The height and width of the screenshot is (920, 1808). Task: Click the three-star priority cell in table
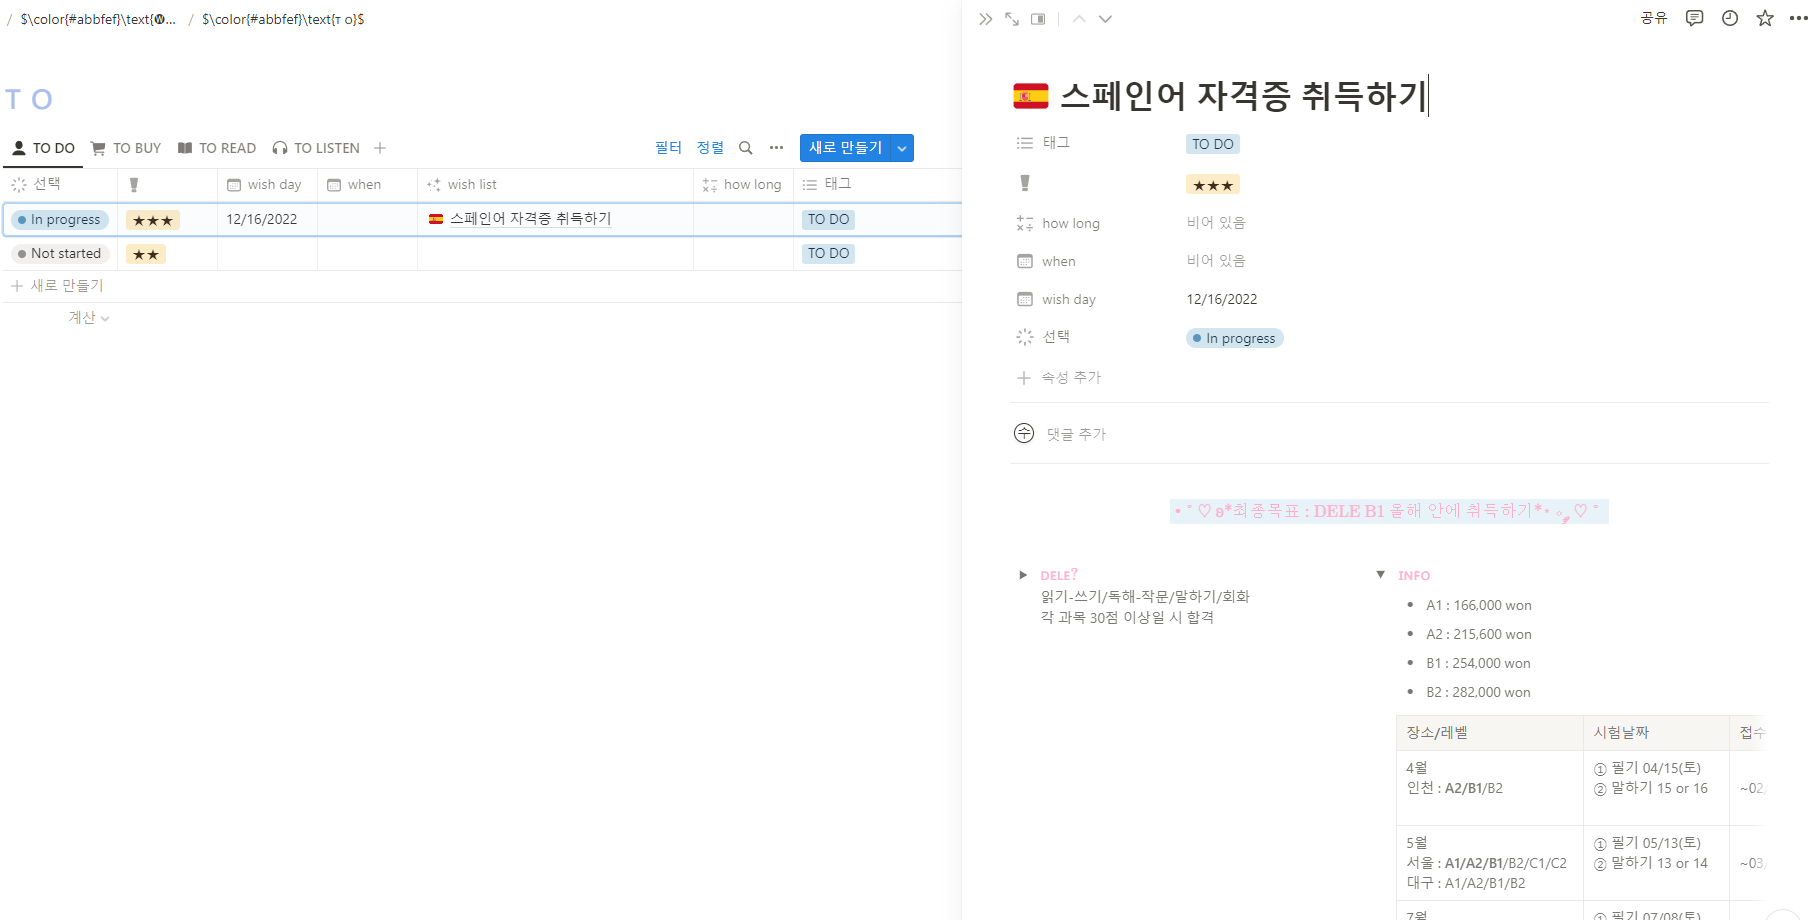tap(153, 221)
